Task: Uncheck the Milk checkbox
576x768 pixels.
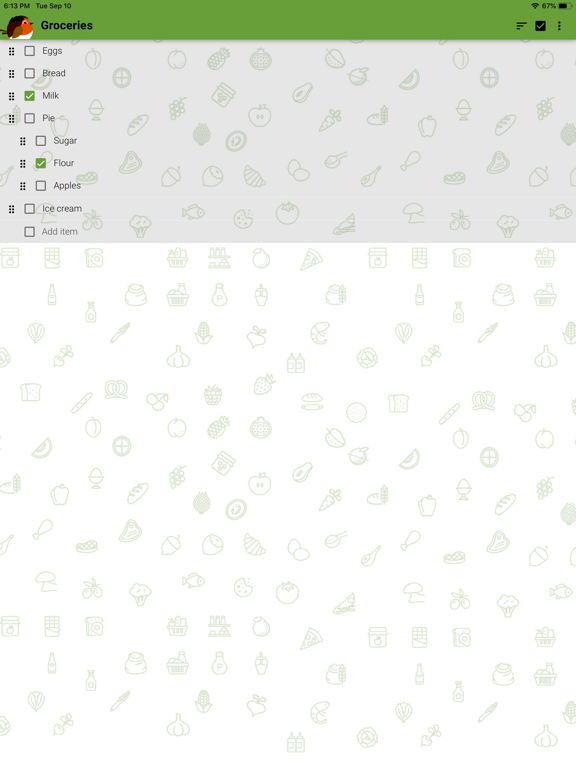Action: pyautogui.click(x=29, y=96)
